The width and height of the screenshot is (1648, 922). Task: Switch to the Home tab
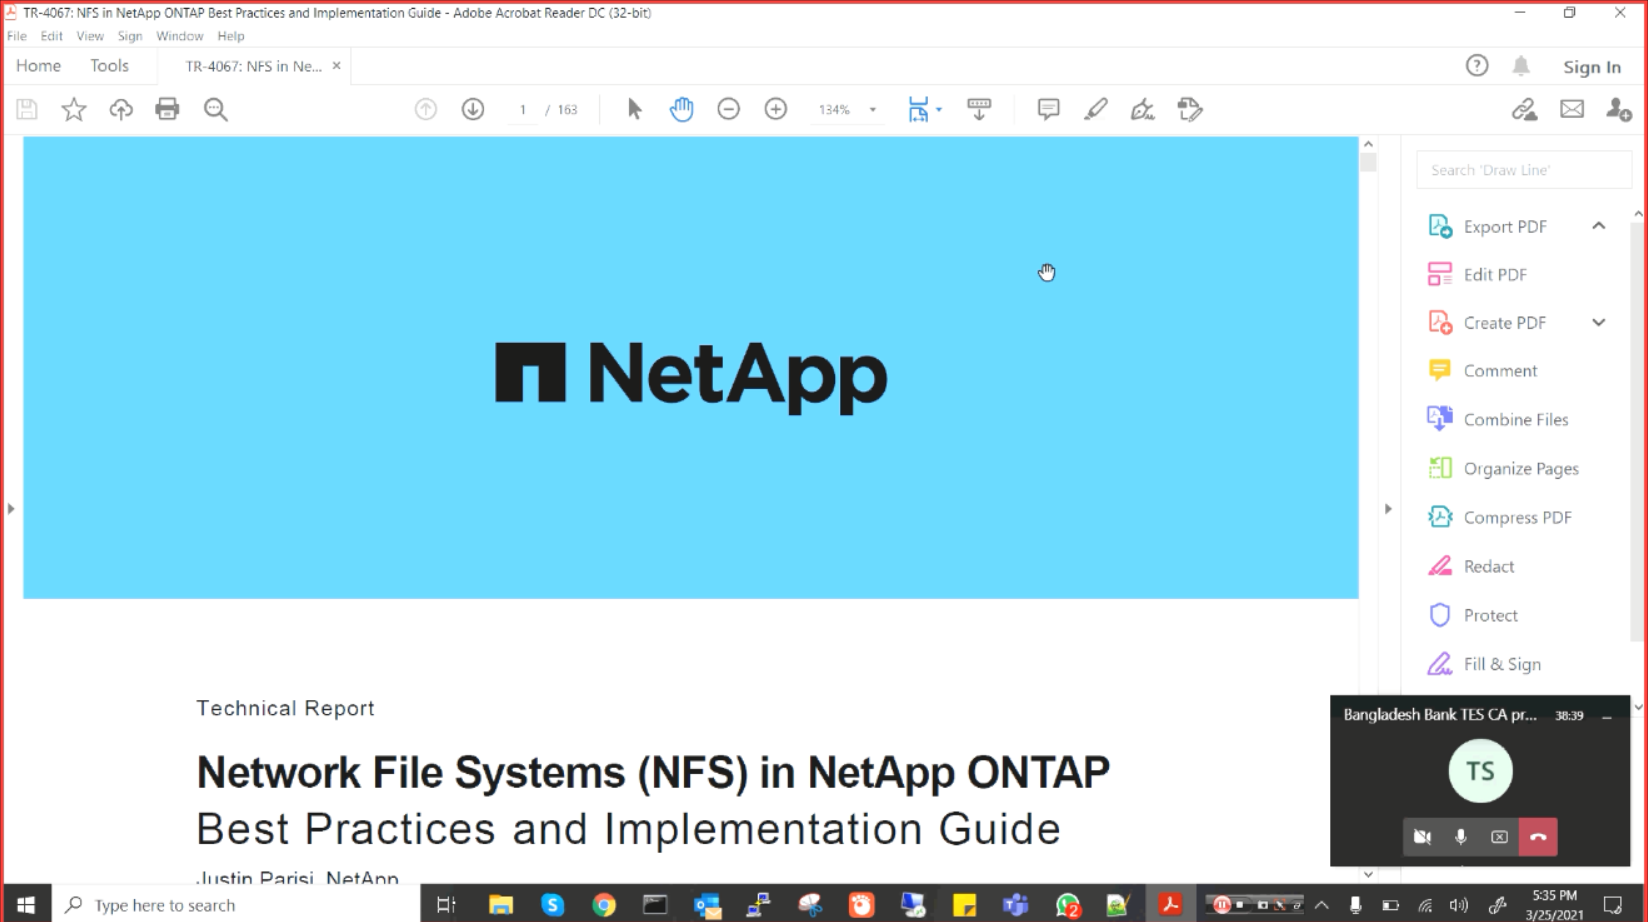coord(38,66)
